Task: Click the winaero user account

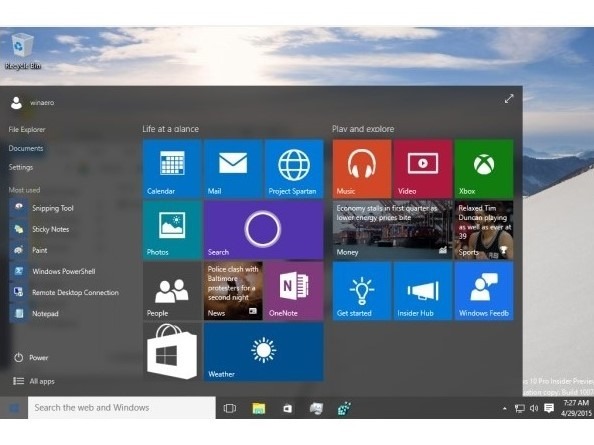Action: click(32, 103)
